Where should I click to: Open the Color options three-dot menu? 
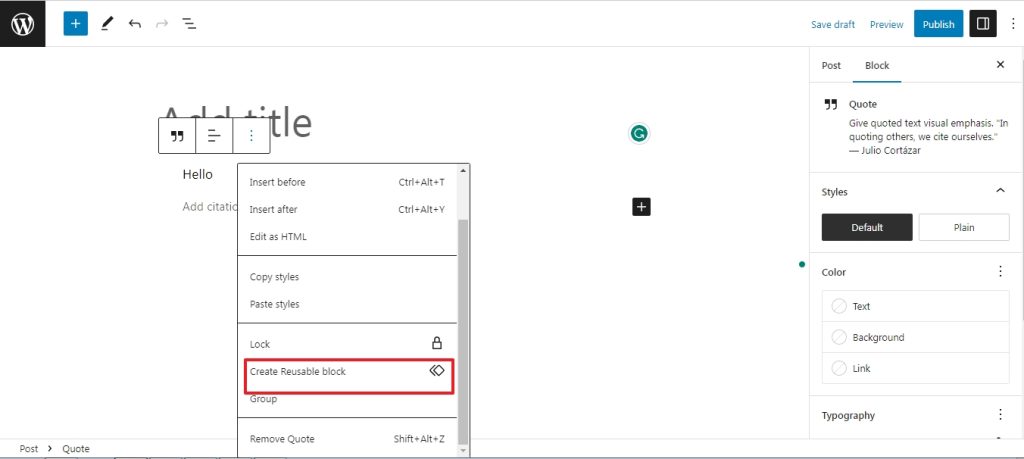coord(1000,272)
